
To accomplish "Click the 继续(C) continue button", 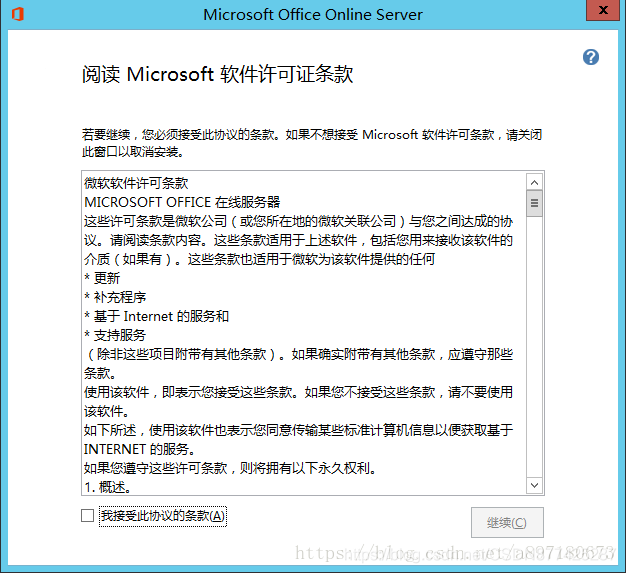I will click(507, 522).
